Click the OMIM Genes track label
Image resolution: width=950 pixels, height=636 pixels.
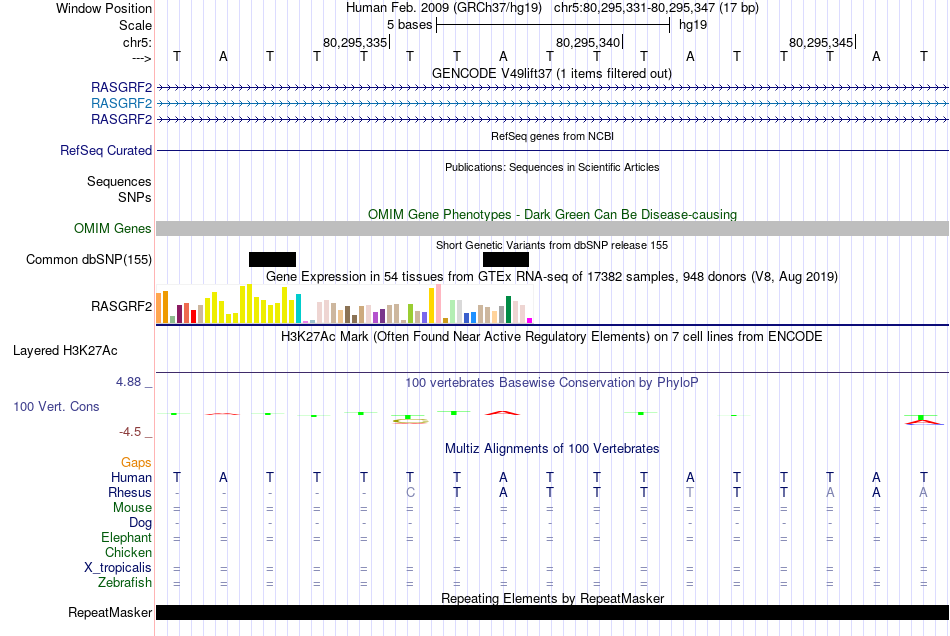(113, 228)
